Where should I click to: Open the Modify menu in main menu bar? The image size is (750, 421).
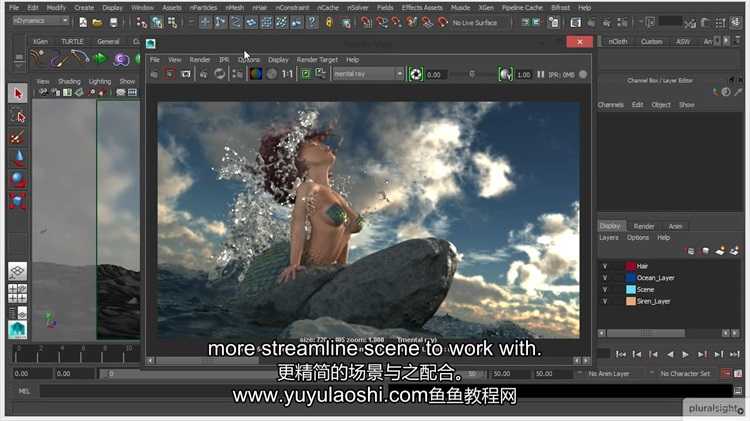tap(56, 8)
